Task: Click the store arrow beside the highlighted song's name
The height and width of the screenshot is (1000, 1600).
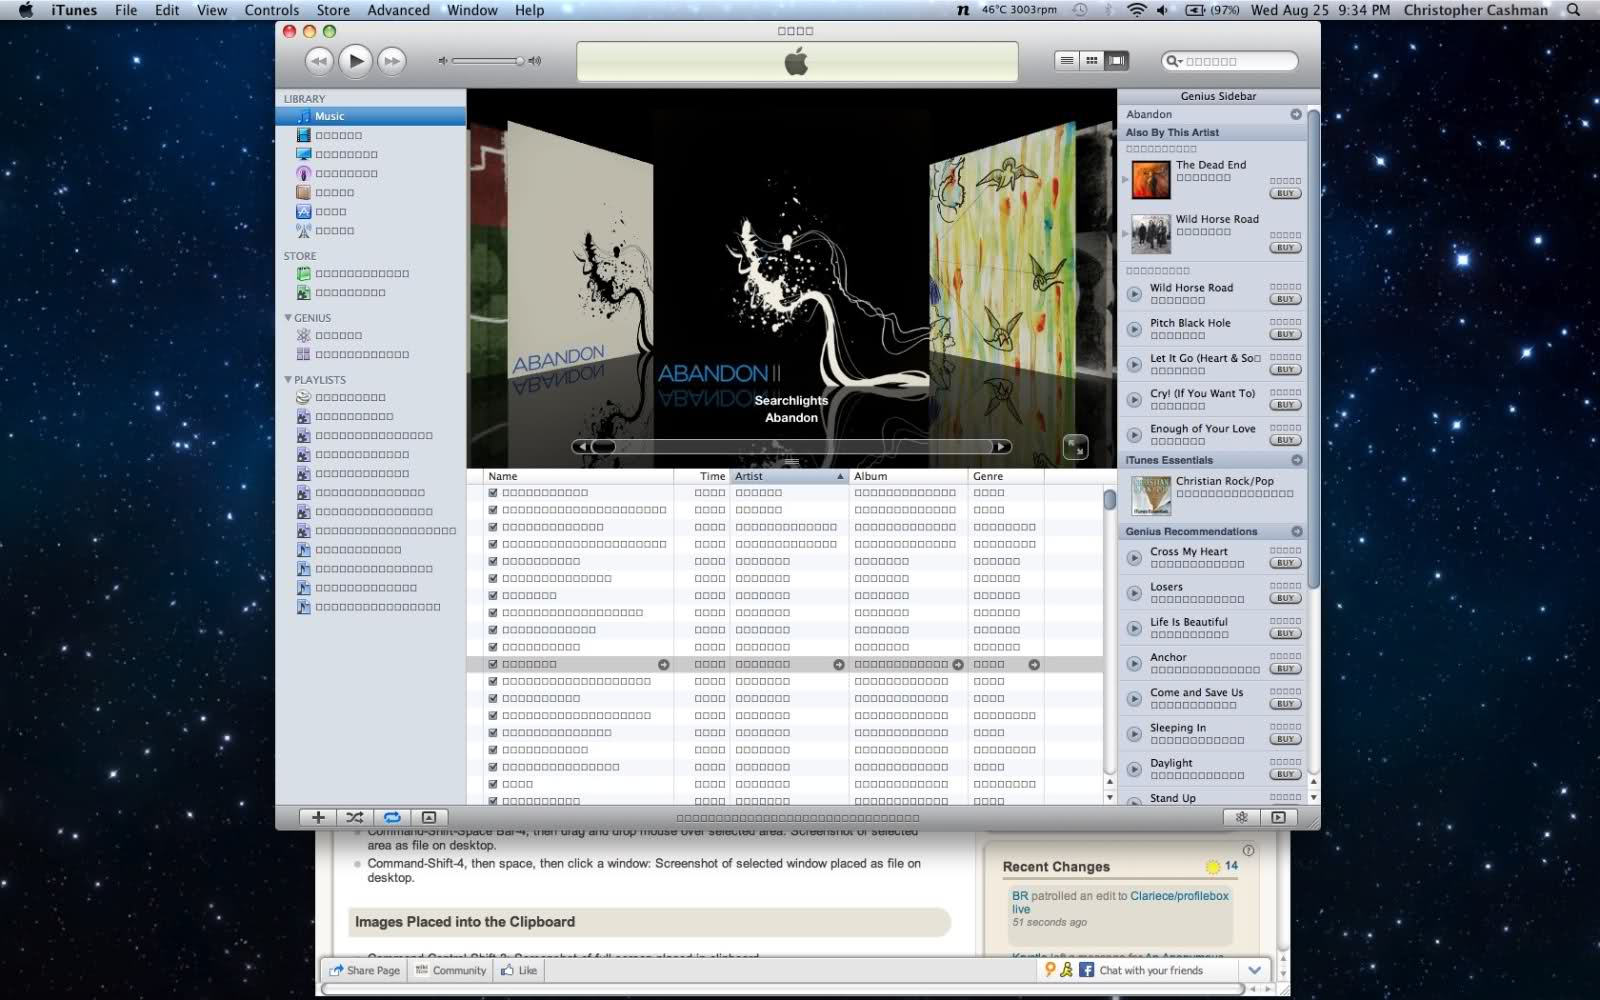Action: tap(663, 664)
